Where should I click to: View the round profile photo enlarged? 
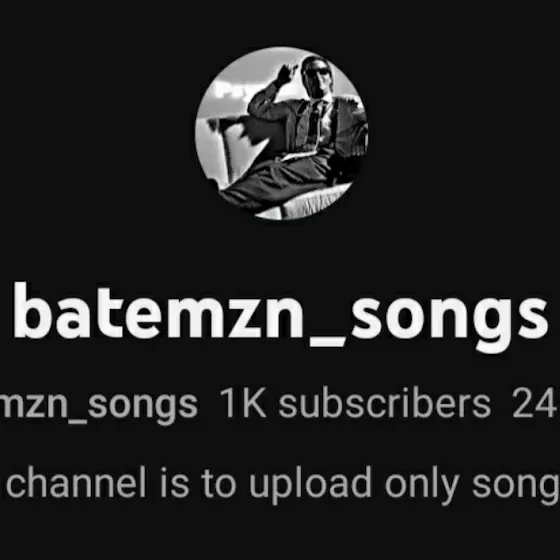[281, 133]
